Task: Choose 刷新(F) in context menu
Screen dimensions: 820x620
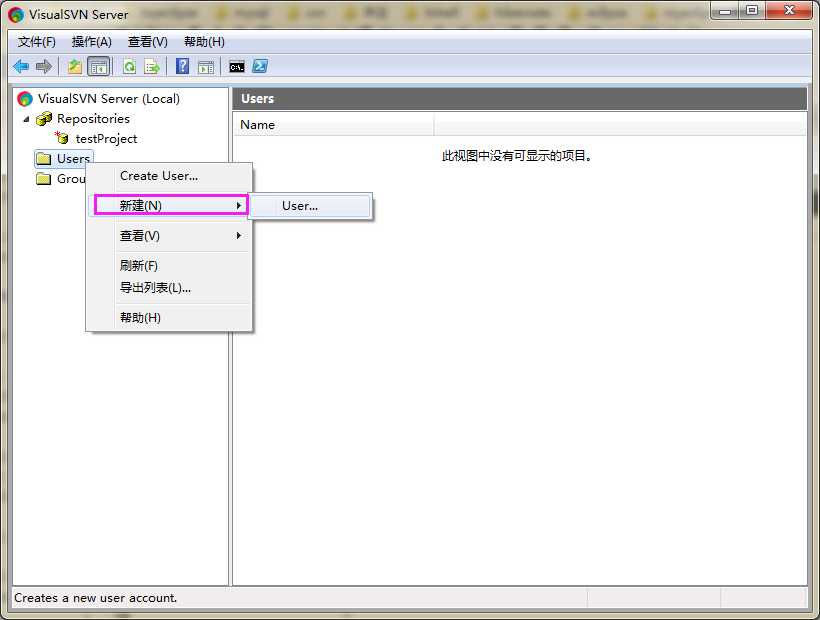Action: [169, 266]
